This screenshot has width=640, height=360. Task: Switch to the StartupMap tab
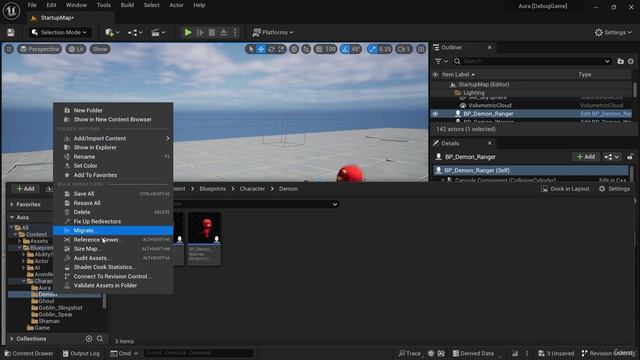(x=56, y=18)
